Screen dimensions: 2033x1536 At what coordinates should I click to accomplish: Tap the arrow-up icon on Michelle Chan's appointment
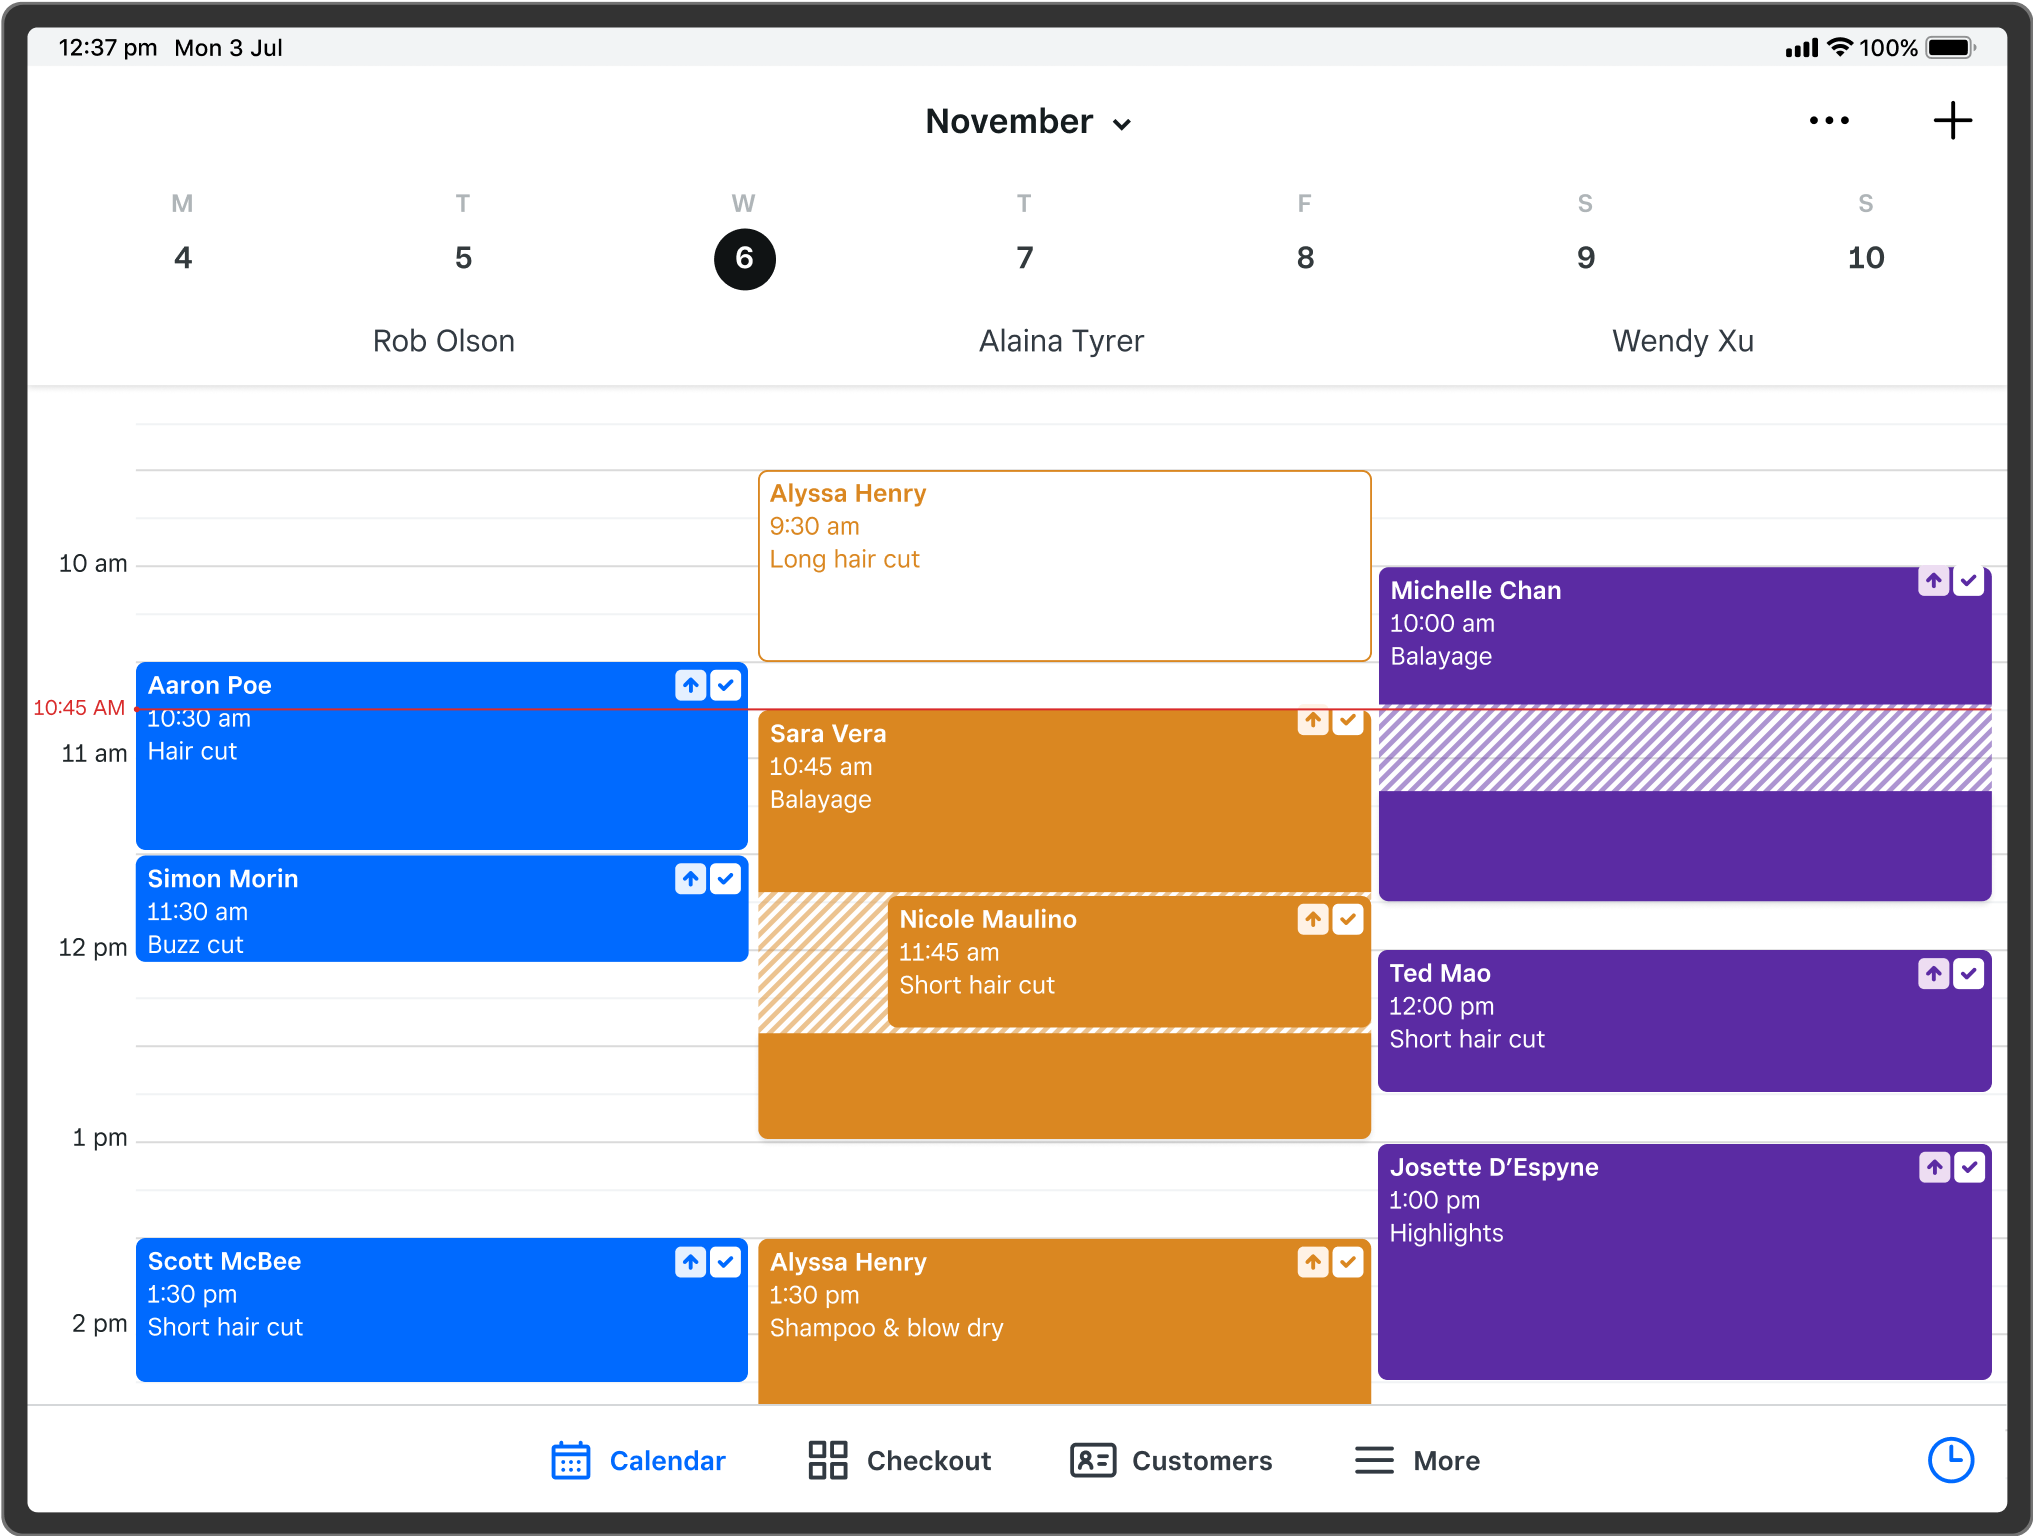pos(1934,579)
